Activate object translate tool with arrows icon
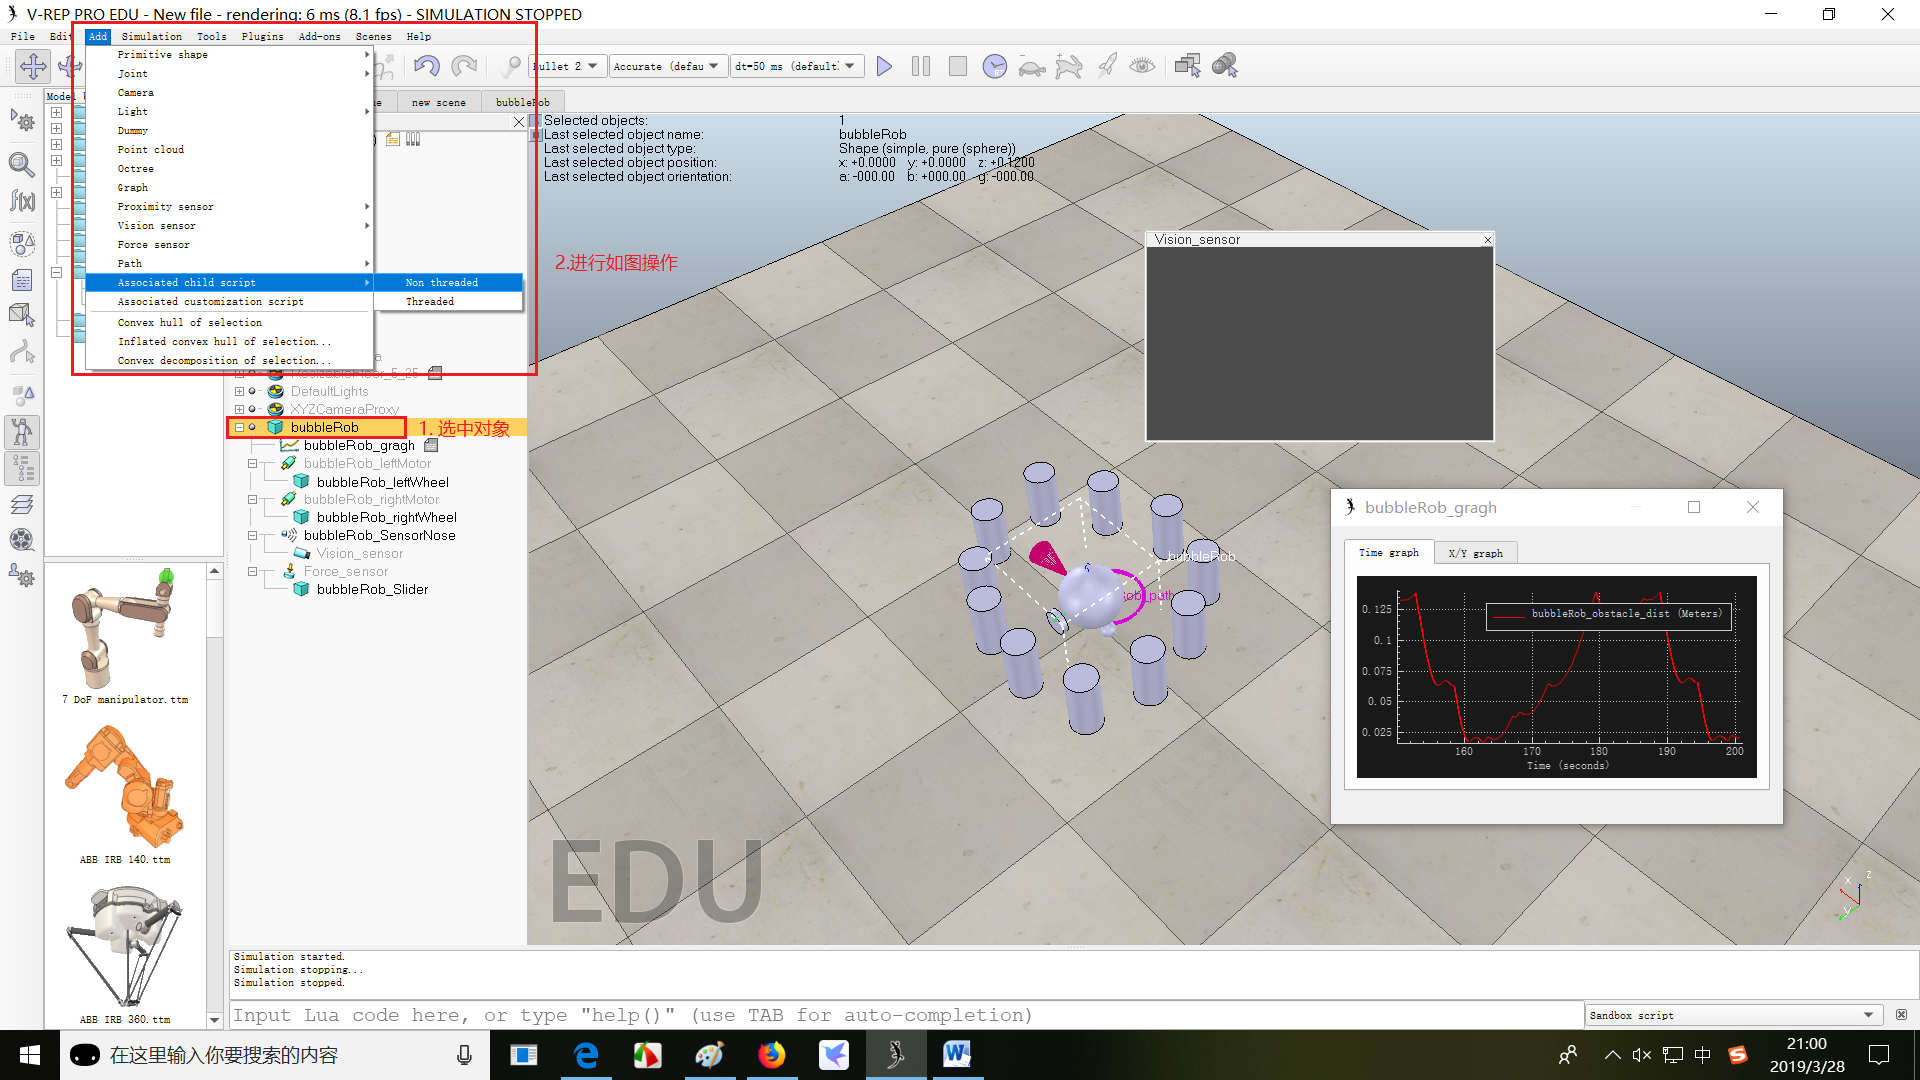This screenshot has height=1080, width=1920. coord(33,66)
